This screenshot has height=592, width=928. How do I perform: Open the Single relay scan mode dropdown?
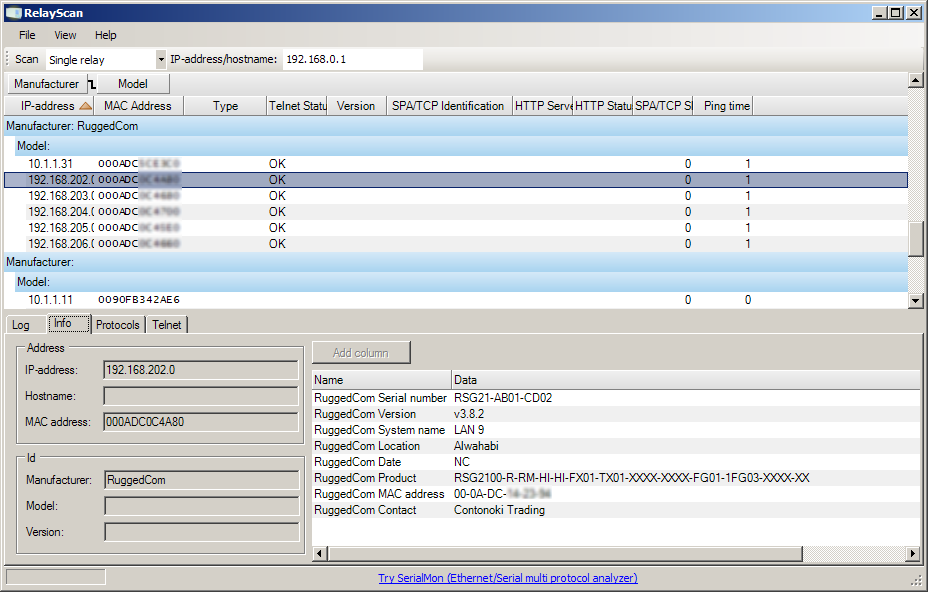coord(160,59)
